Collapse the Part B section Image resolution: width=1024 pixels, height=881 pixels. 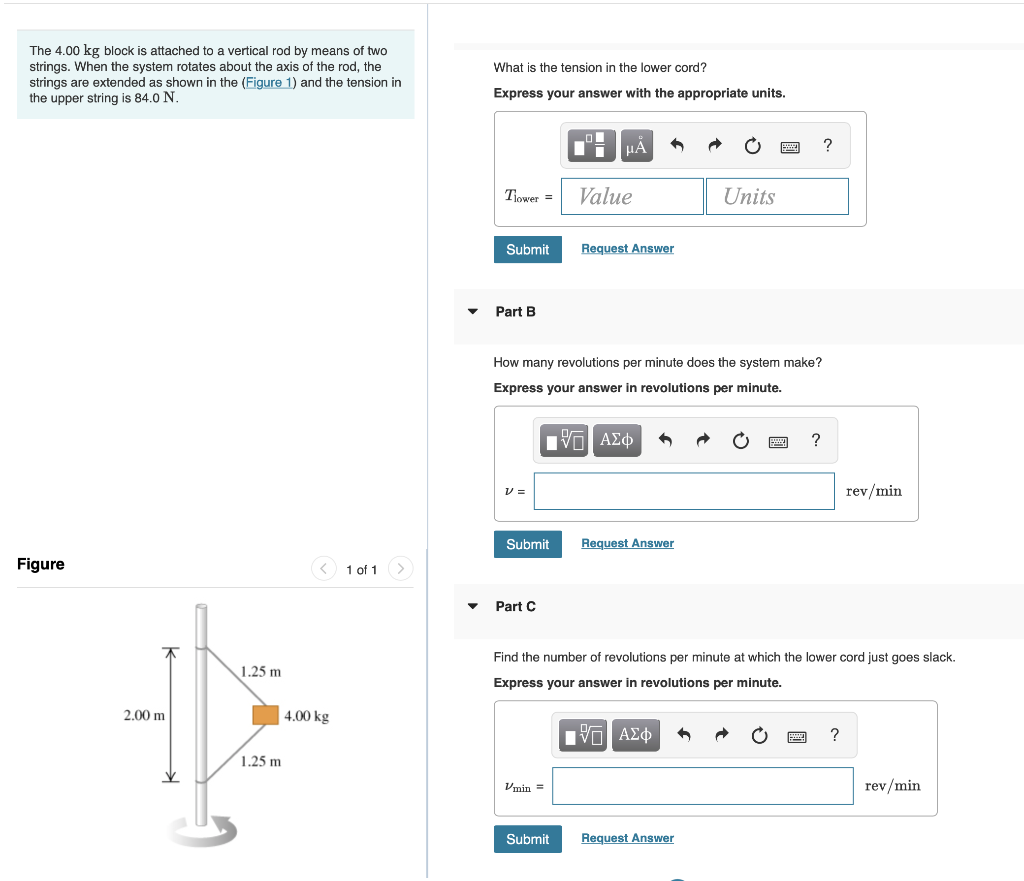472,311
